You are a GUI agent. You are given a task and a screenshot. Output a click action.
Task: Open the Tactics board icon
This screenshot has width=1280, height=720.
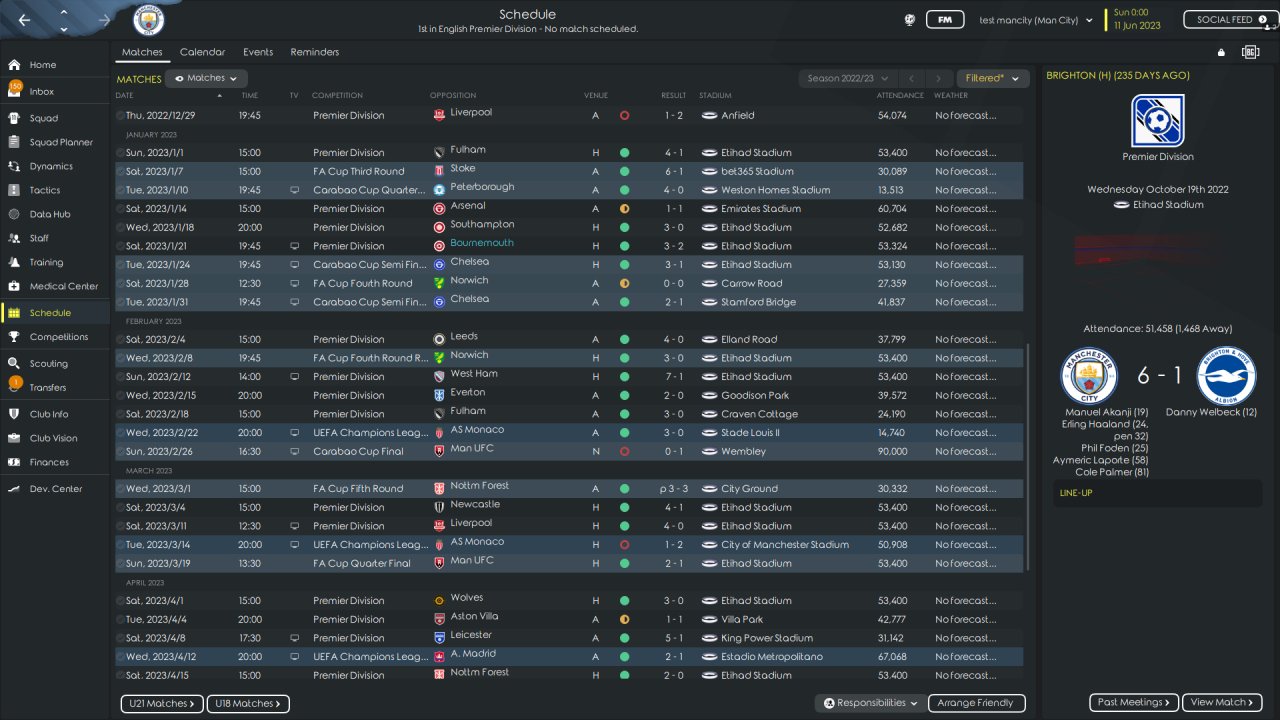pos(14,190)
